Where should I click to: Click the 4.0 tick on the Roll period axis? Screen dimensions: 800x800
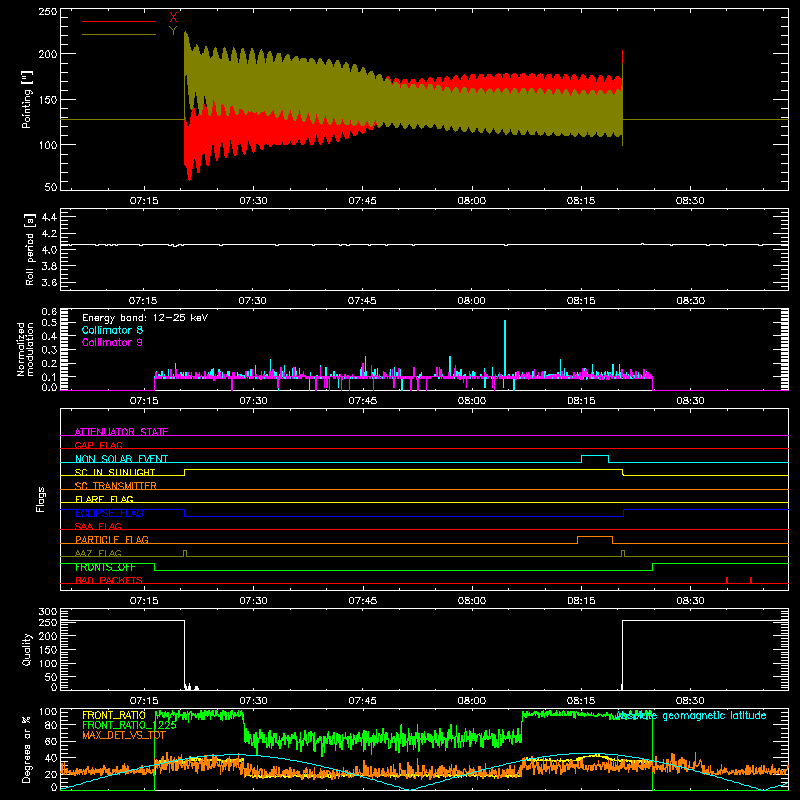[x=49, y=249]
